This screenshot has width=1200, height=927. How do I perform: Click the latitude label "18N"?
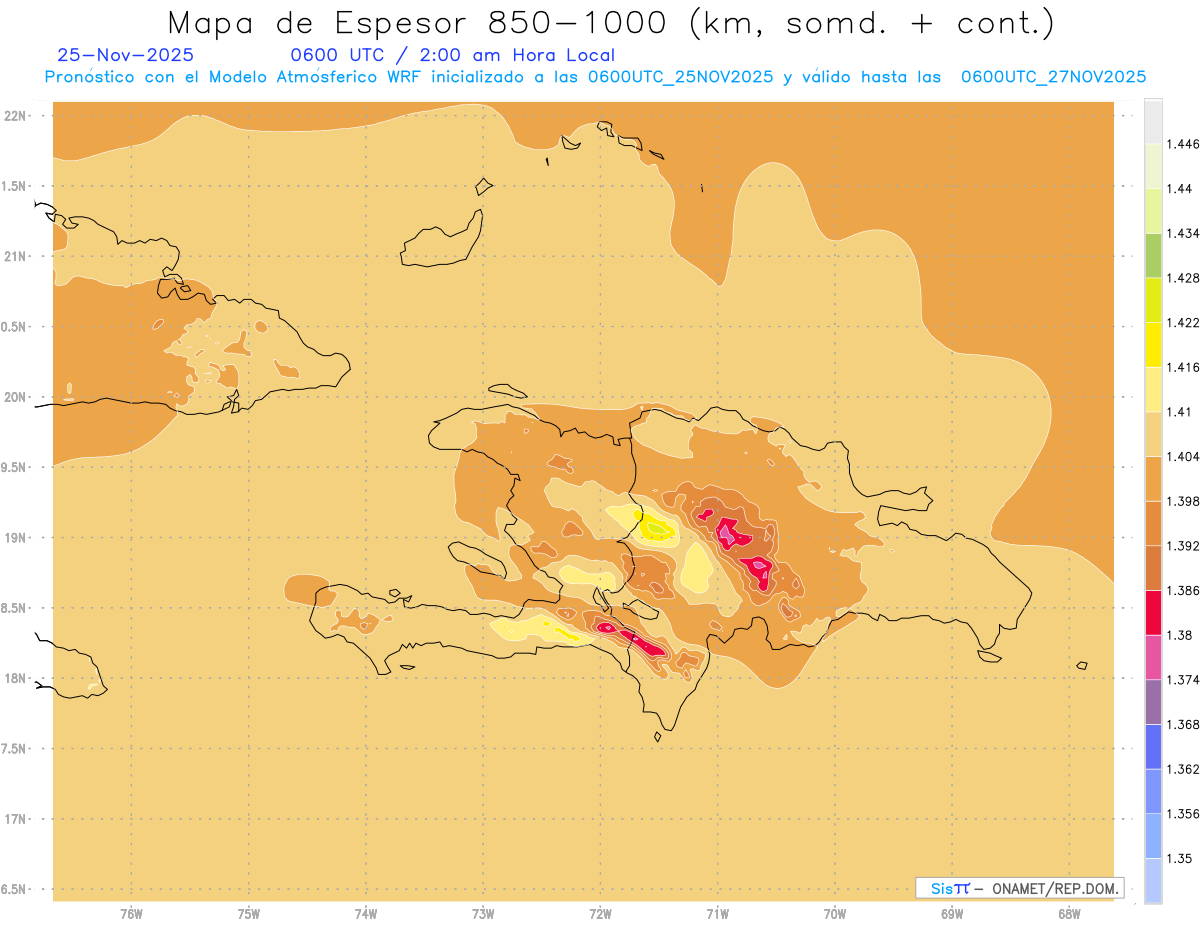pyautogui.click(x=15, y=678)
